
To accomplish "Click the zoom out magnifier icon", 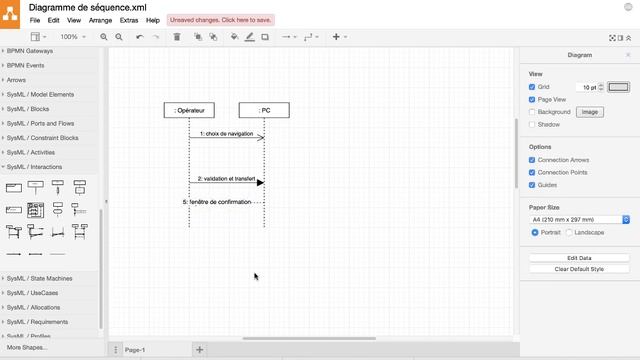I will pyautogui.click(x=119, y=37).
